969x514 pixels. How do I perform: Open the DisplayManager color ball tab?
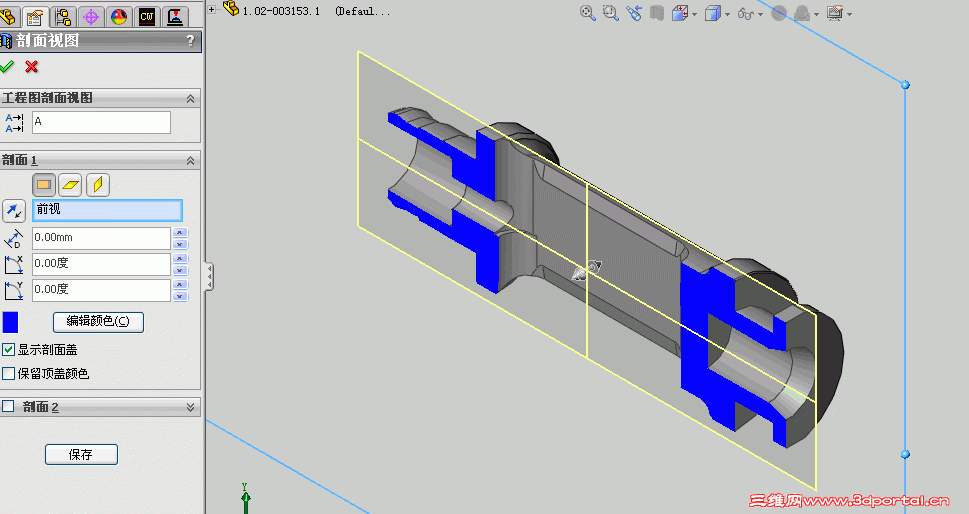[x=119, y=17]
